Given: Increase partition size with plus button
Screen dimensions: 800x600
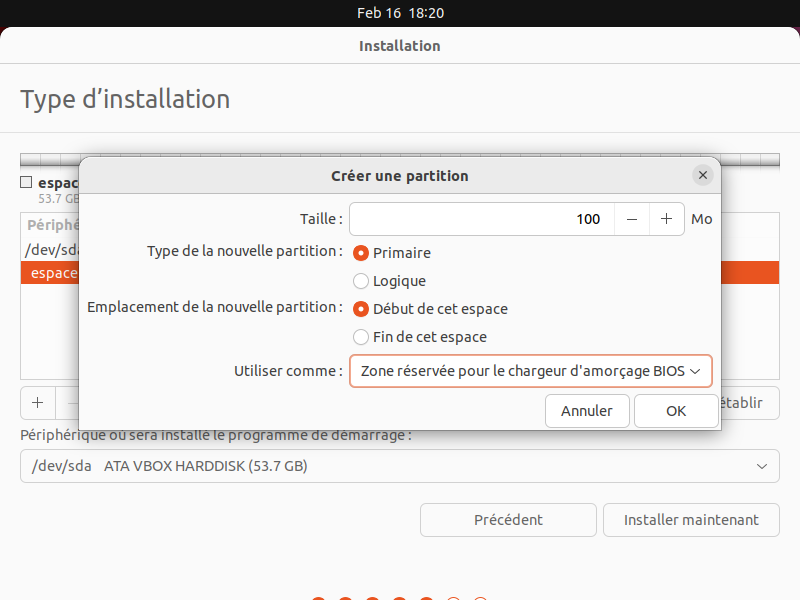Looking at the screenshot, I should point(666,219).
